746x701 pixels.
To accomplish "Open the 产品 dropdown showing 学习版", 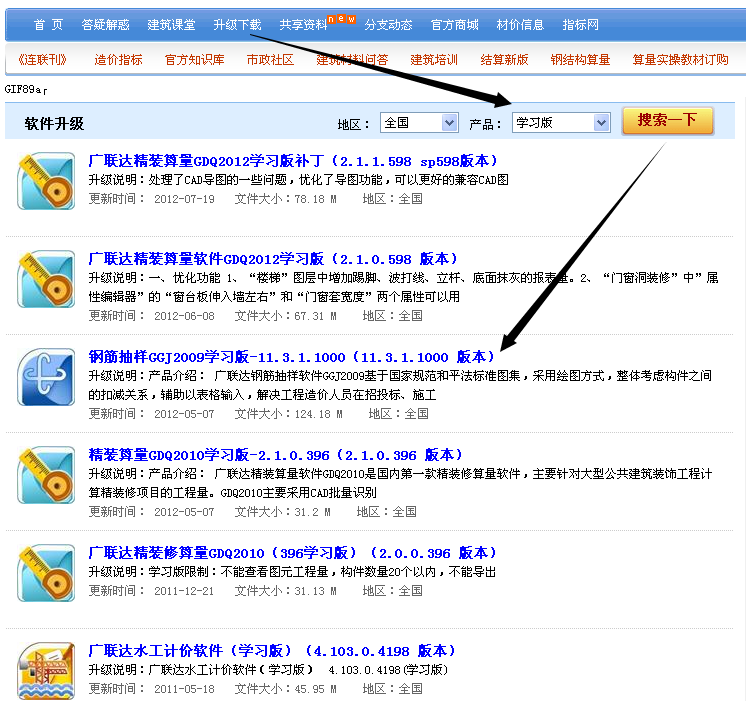I will point(561,123).
